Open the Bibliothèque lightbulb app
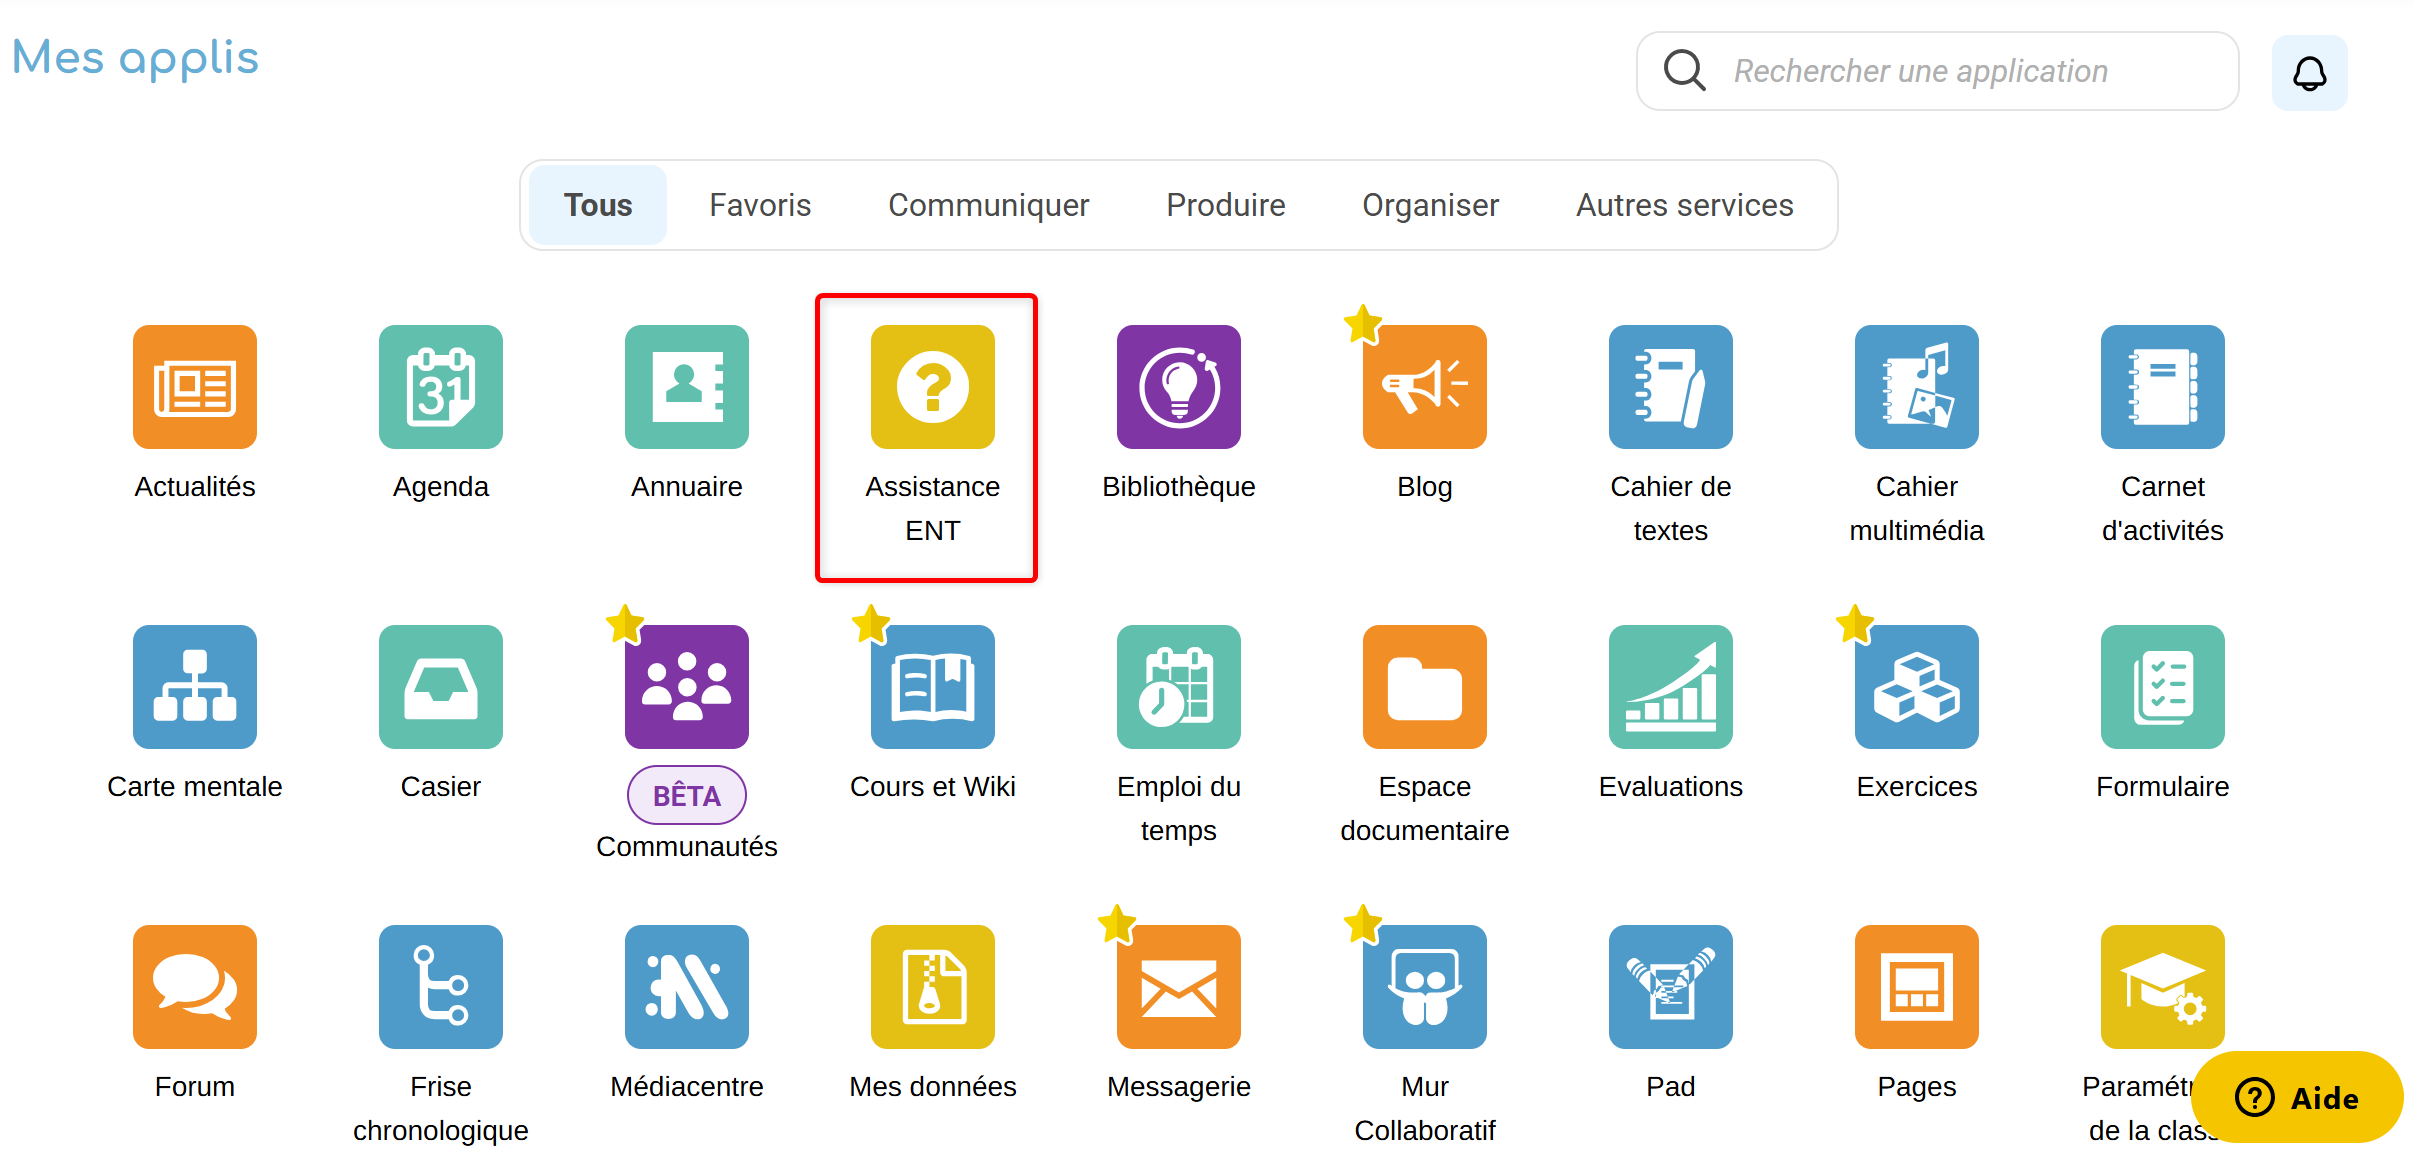Image resolution: width=2414 pixels, height=1161 pixels. pyautogui.click(x=1179, y=387)
